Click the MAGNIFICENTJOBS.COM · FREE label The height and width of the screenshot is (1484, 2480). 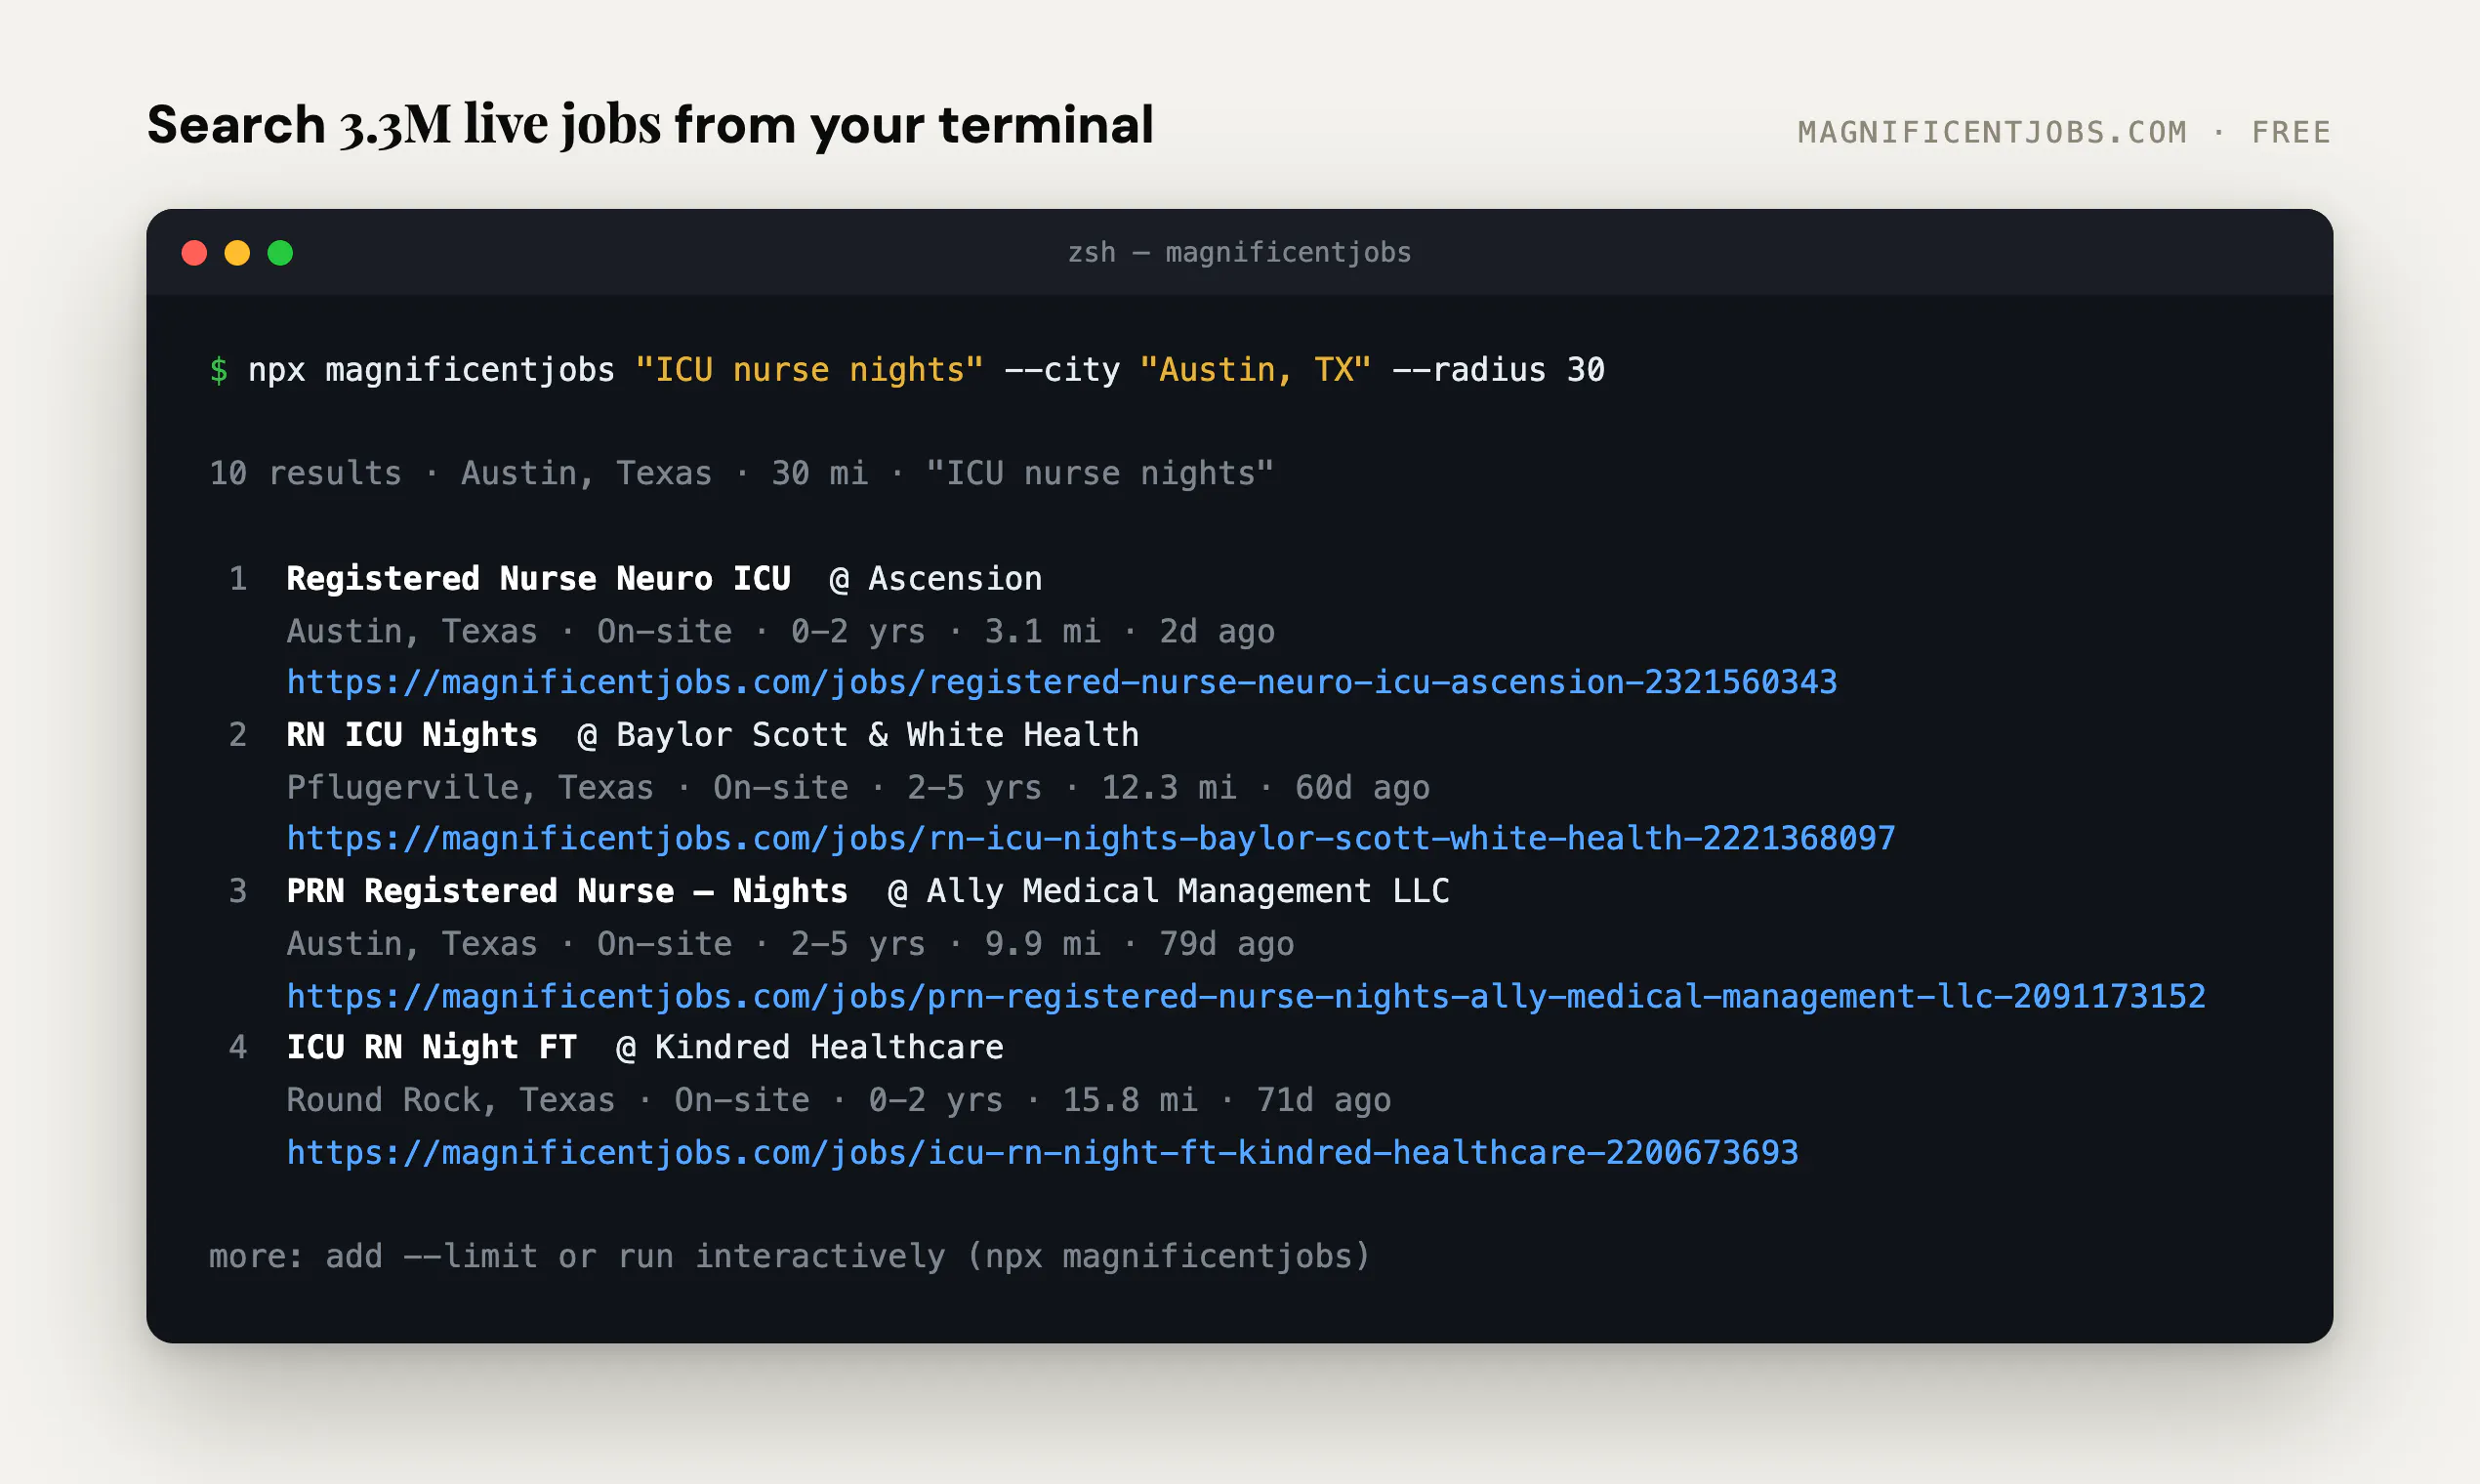(2064, 132)
